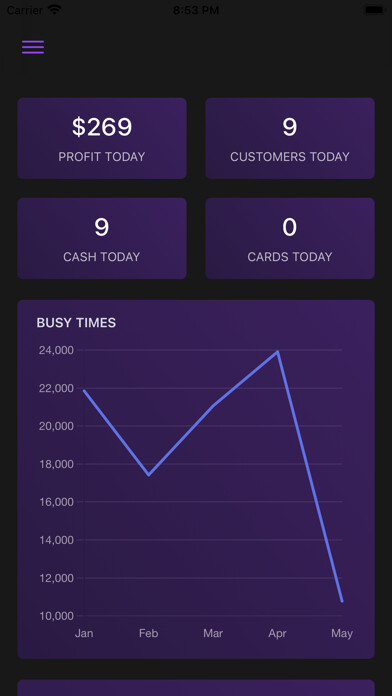
Task: Tap the 8:53 PM status bar clock
Action: pos(196,10)
